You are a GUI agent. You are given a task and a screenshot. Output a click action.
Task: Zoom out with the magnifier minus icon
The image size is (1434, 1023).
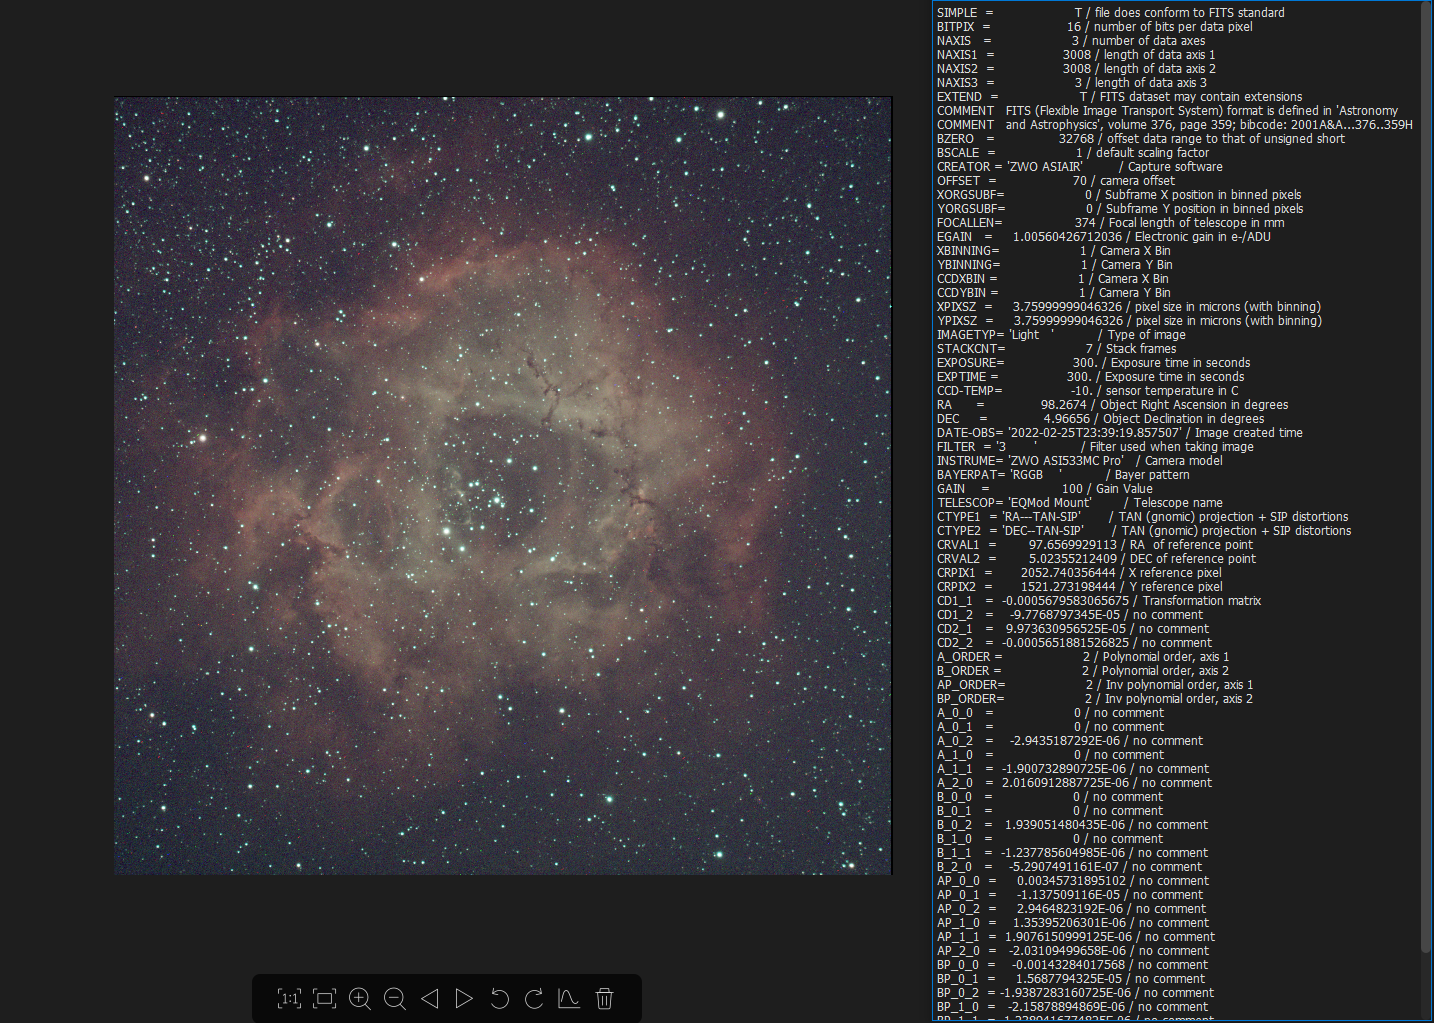395,998
